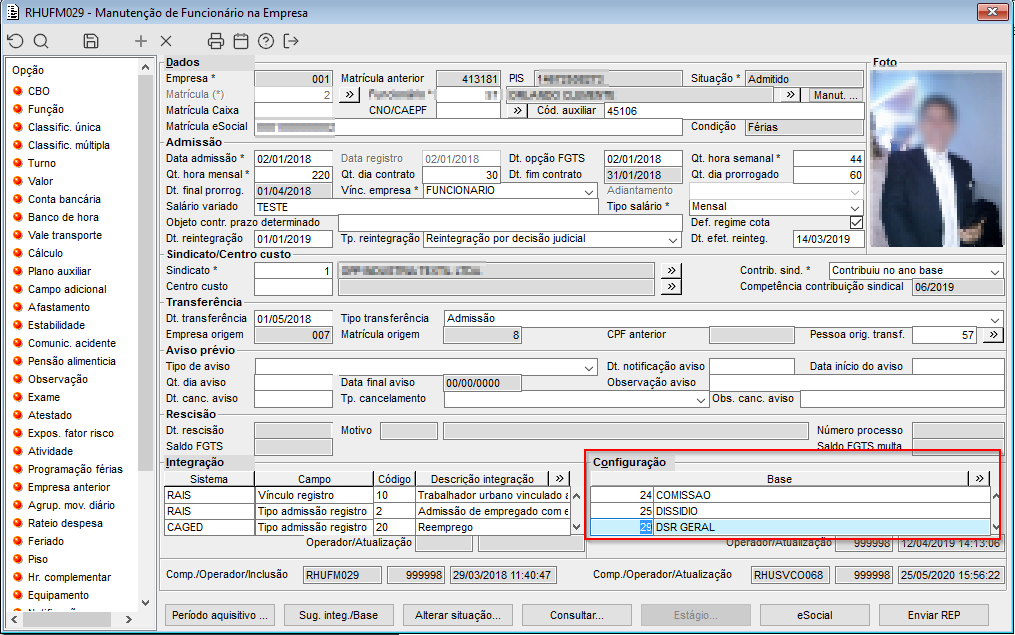
Task: Click the search magnifier toolbar icon
Action: click(x=41, y=41)
